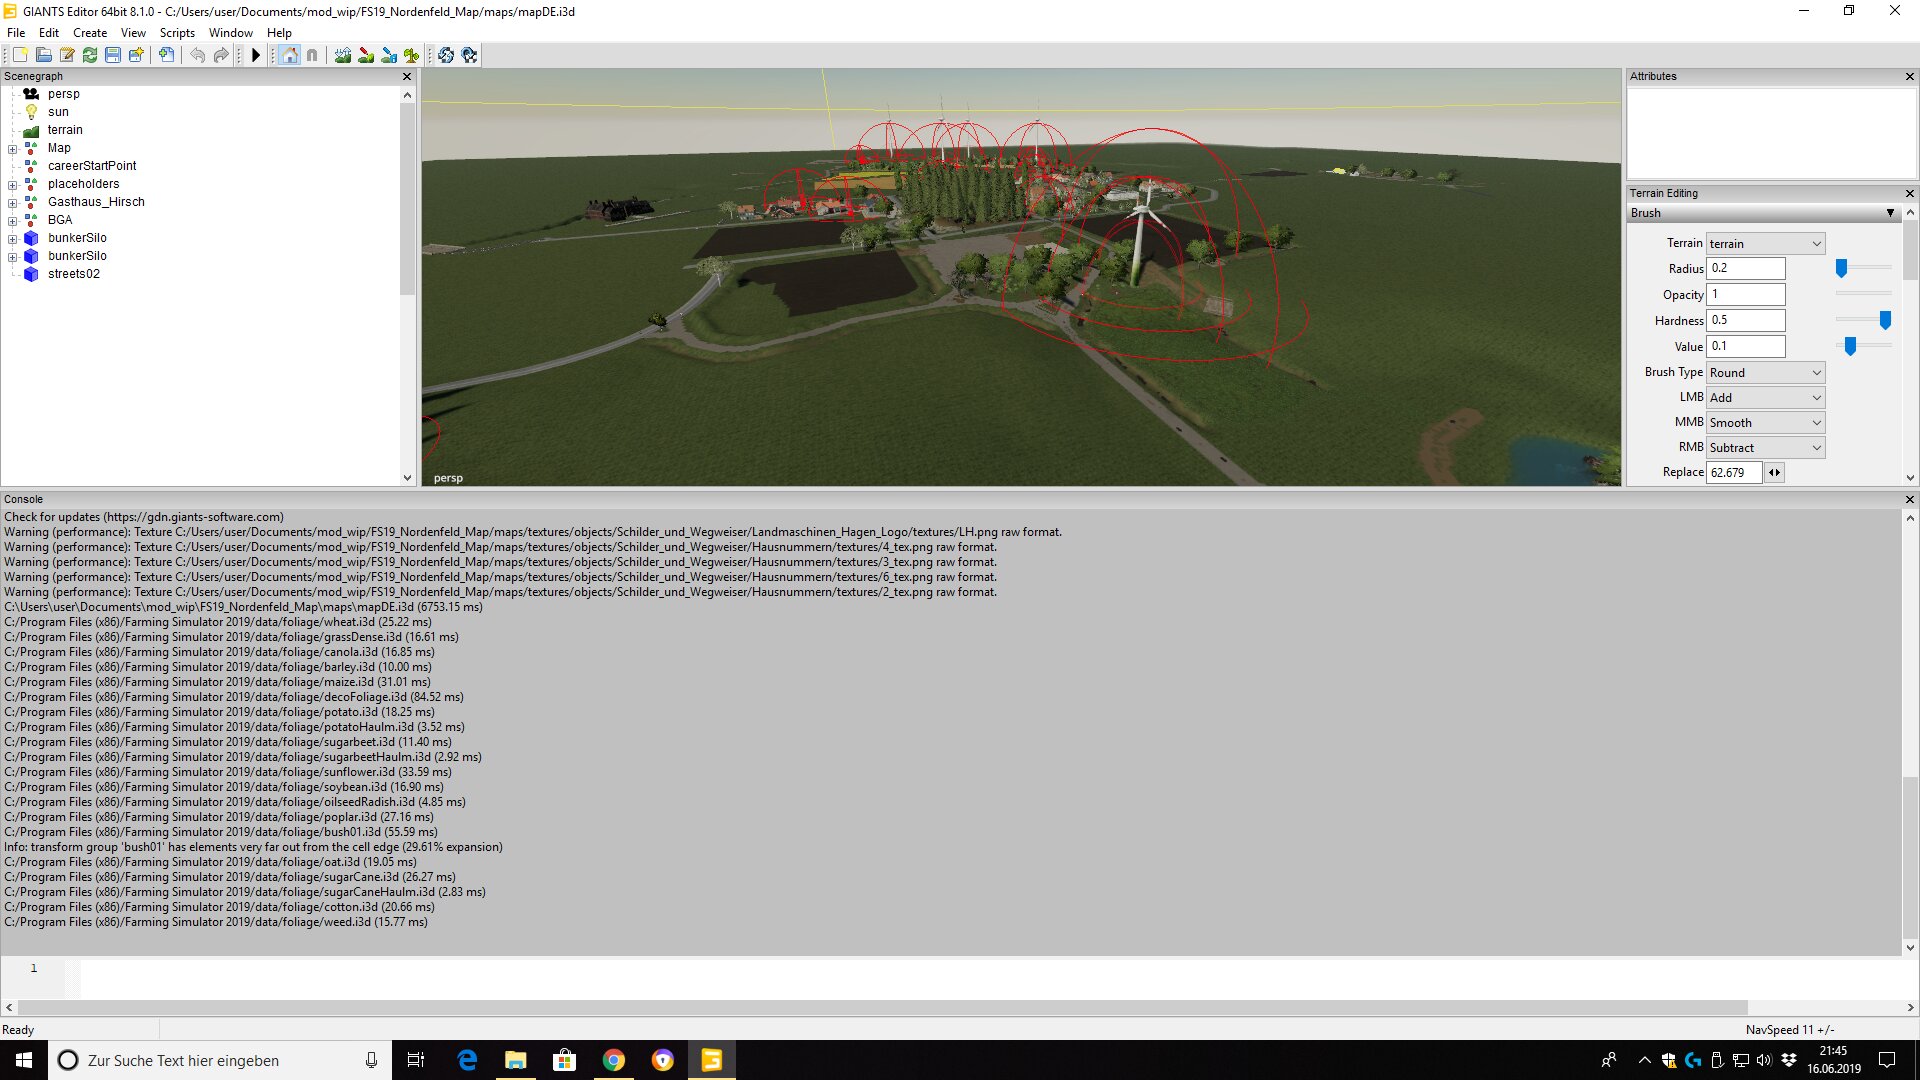
Task: Click the green reload arrows icon
Action: click(90, 55)
